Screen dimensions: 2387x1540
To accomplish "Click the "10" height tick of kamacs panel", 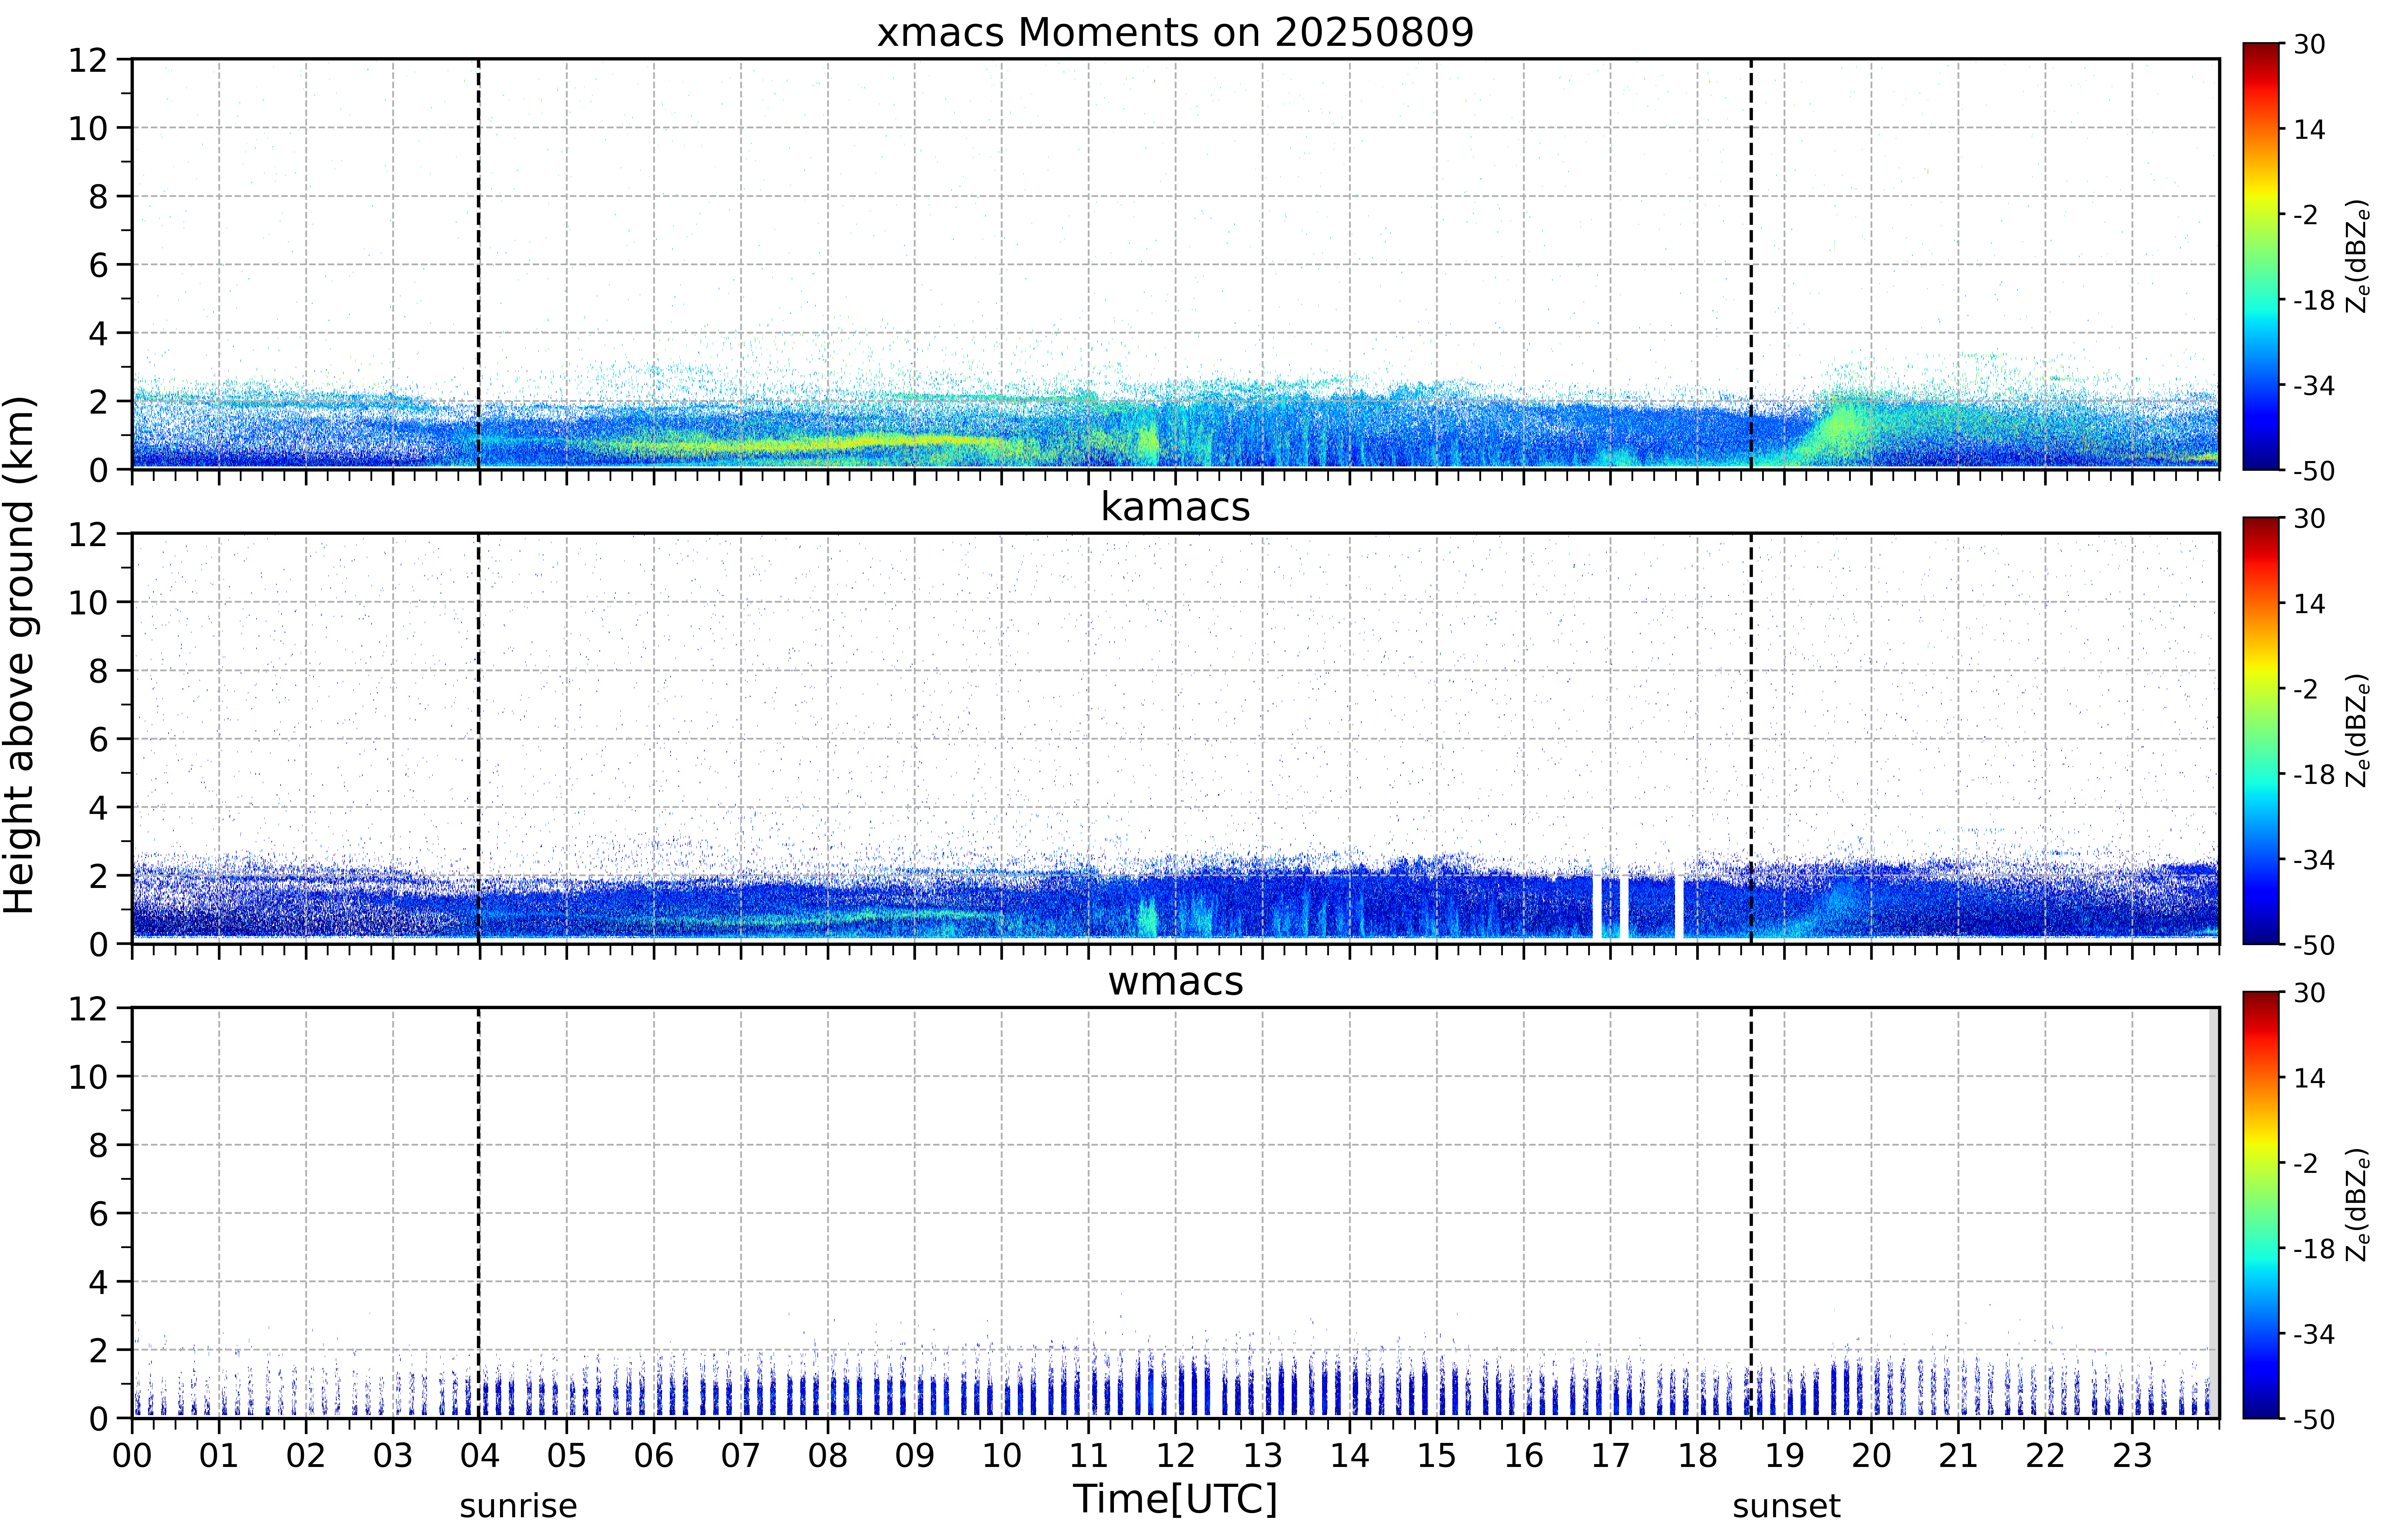I will click(x=88, y=603).
